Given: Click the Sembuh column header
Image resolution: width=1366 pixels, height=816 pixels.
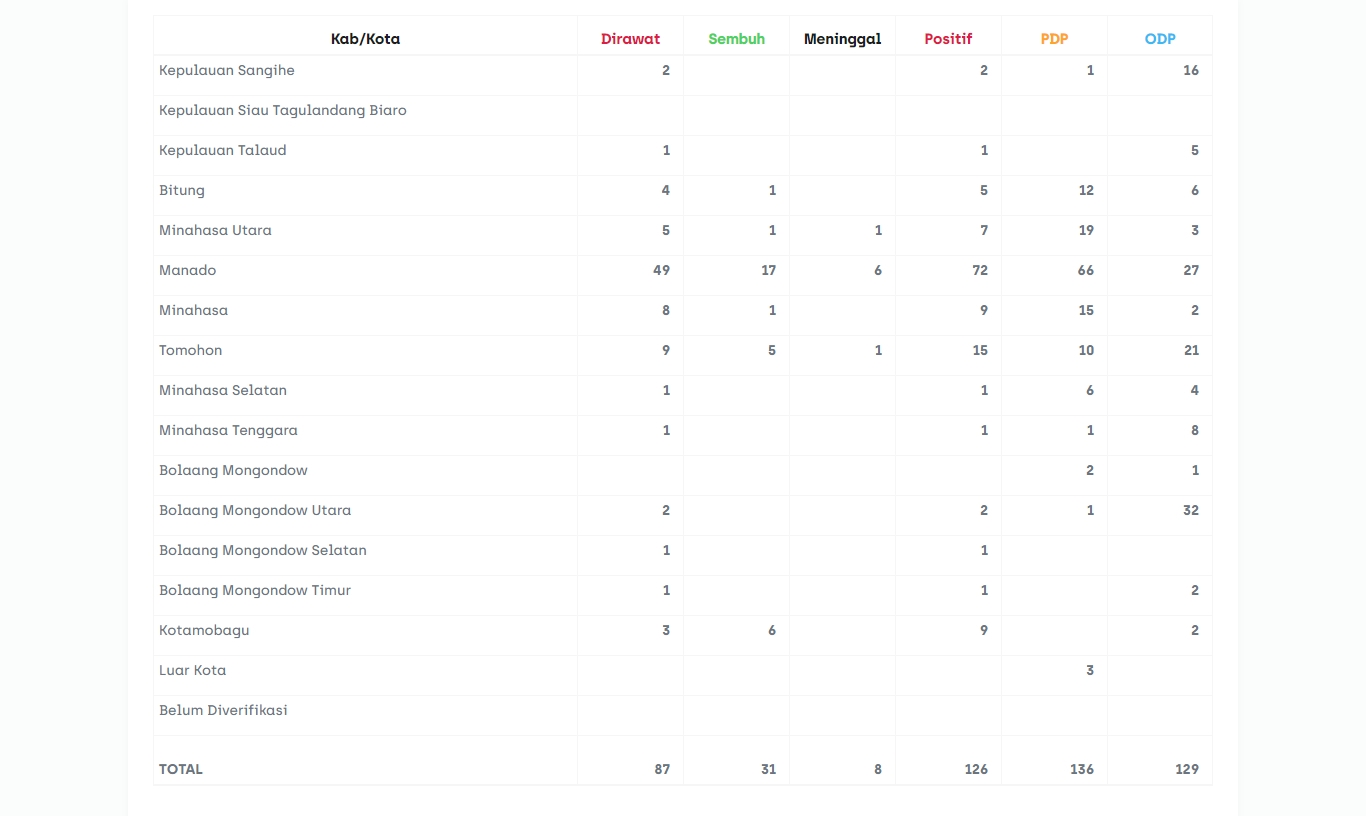Looking at the screenshot, I should [x=736, y=39].
